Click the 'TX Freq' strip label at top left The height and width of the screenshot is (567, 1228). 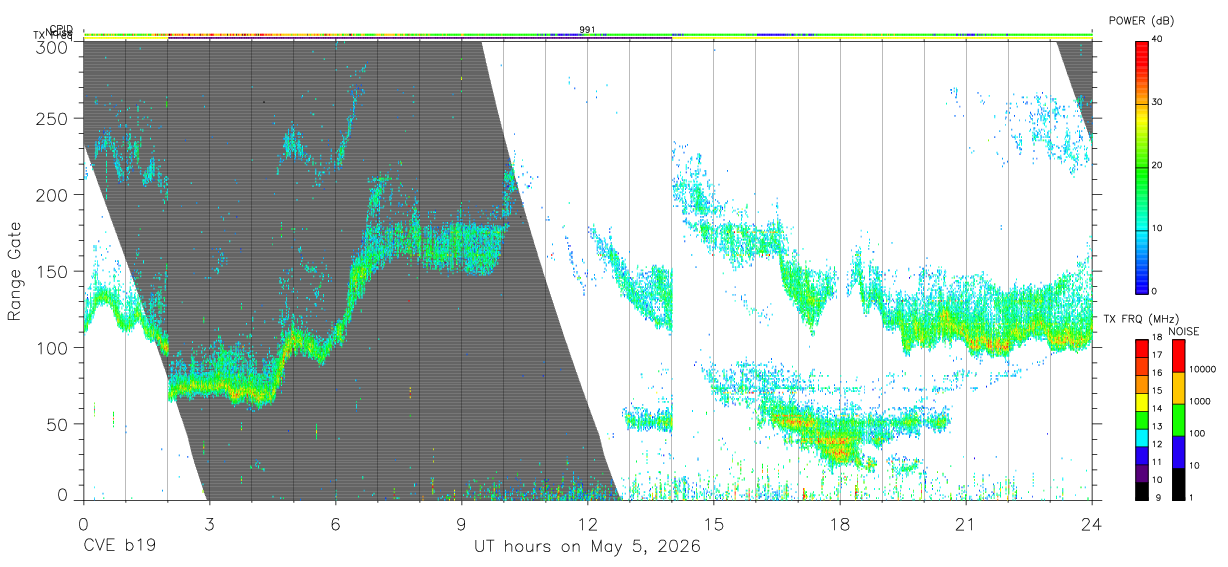pyautogui.click(x=53, y=35)
